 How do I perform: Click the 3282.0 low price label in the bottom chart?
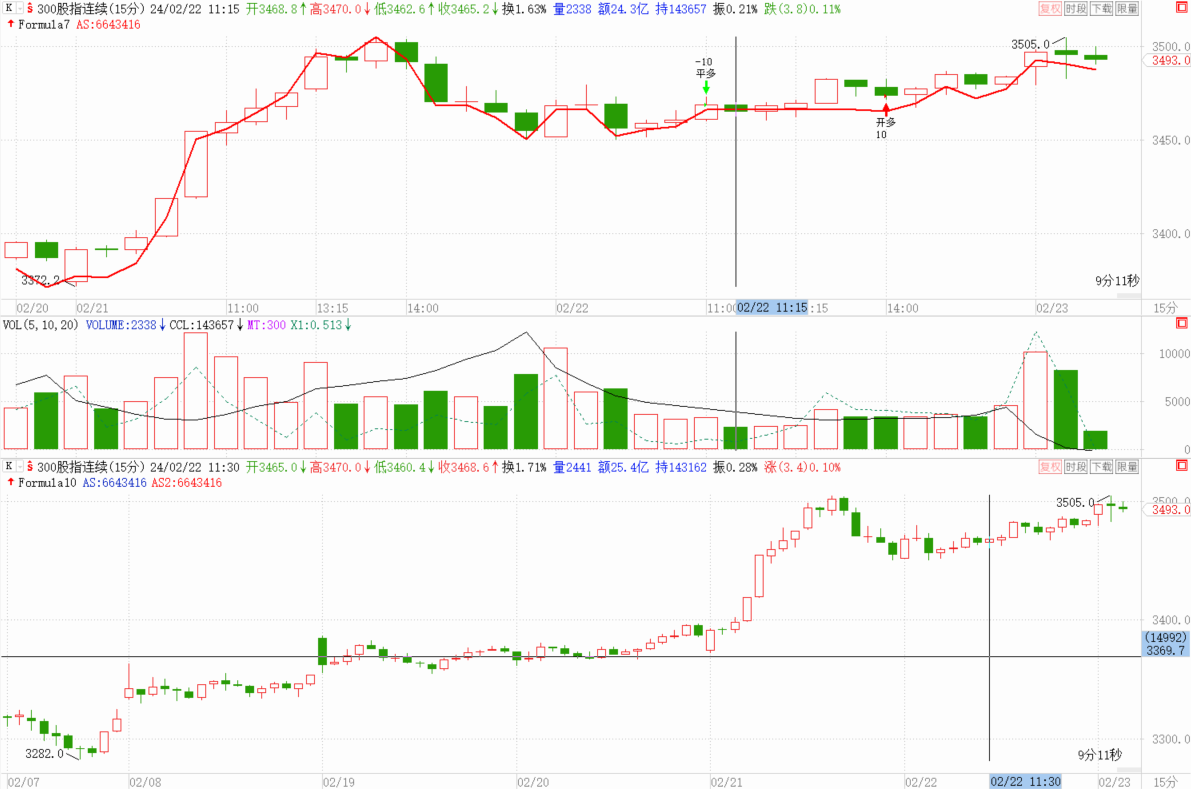coord(44,754)
